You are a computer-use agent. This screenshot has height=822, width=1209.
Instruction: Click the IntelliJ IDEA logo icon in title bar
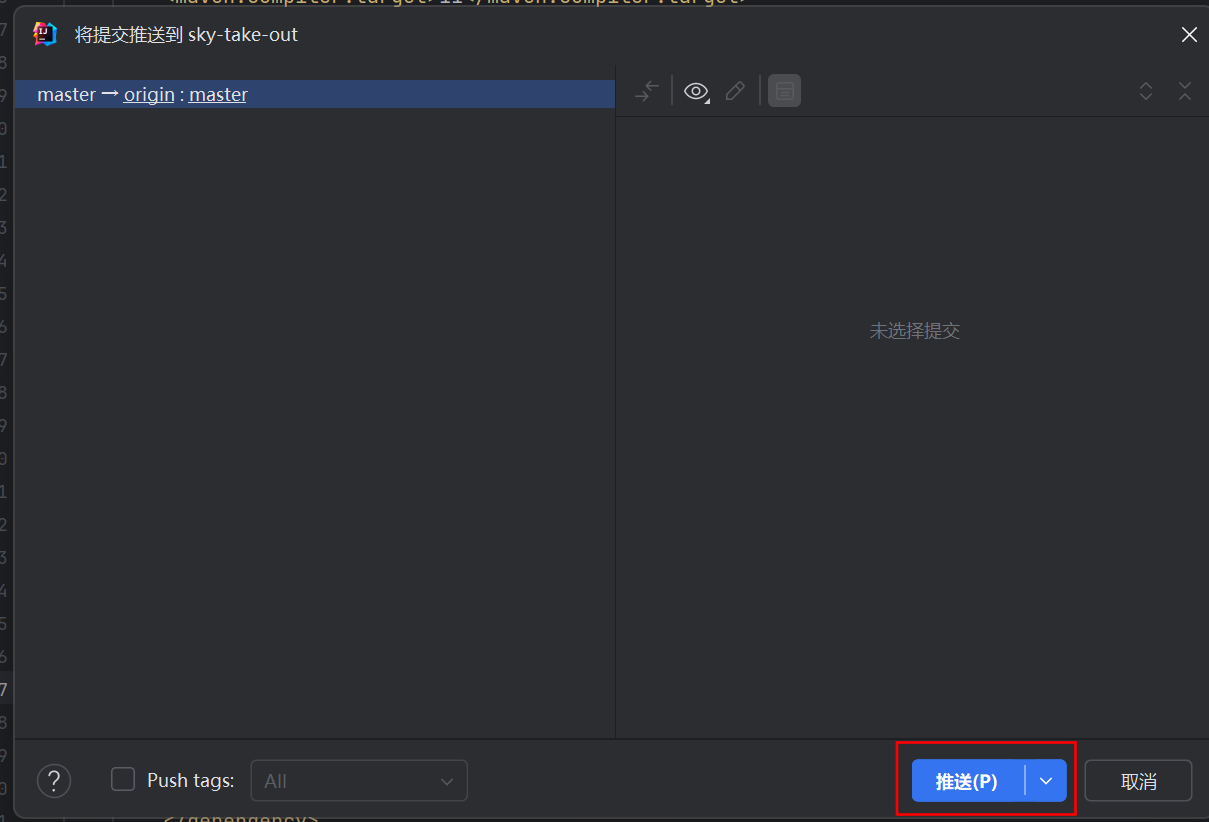(45, 34)
